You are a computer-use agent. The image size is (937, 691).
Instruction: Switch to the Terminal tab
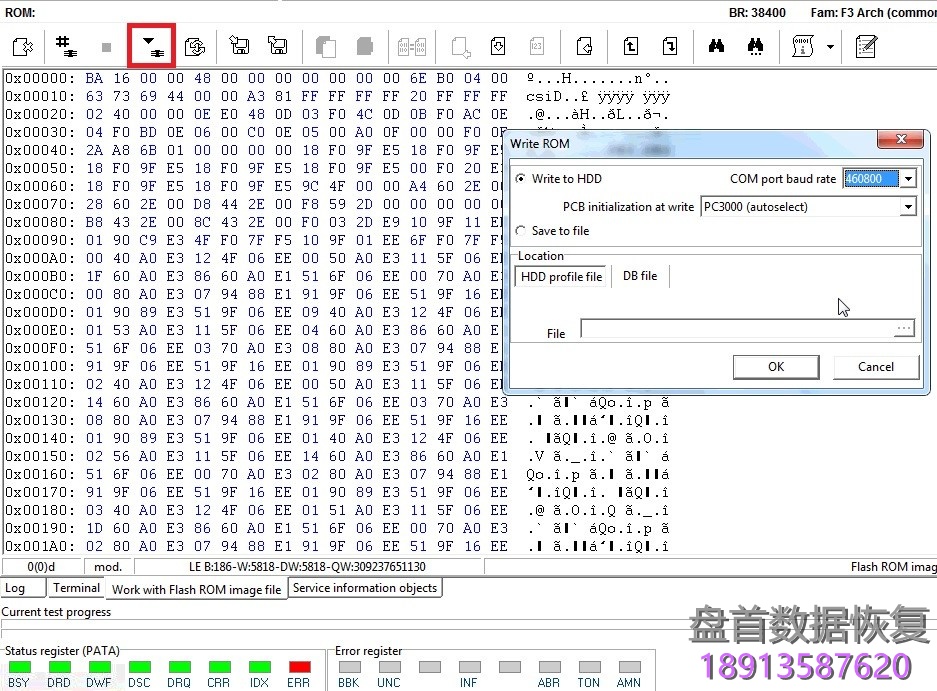75,588
